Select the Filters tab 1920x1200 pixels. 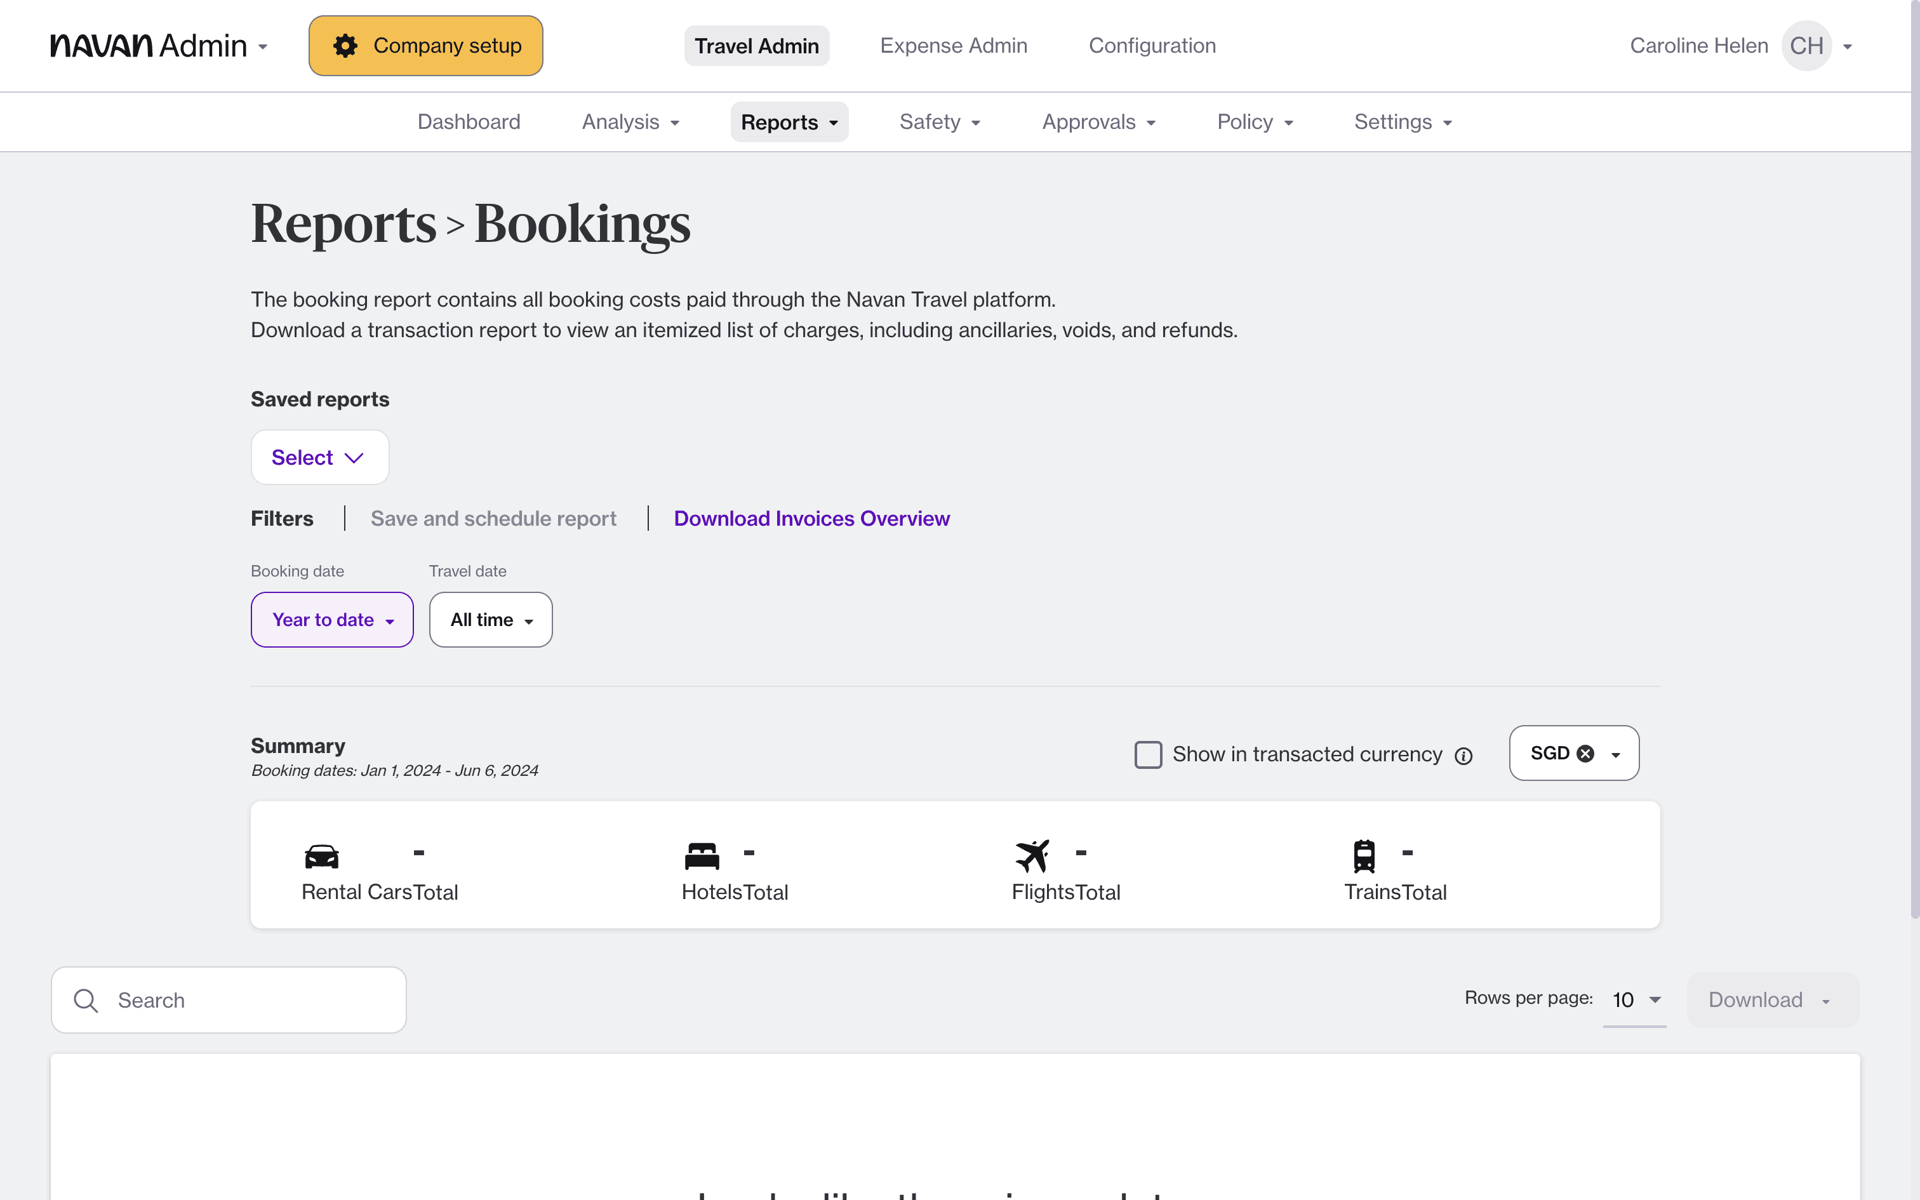click(x=282, y=519)
